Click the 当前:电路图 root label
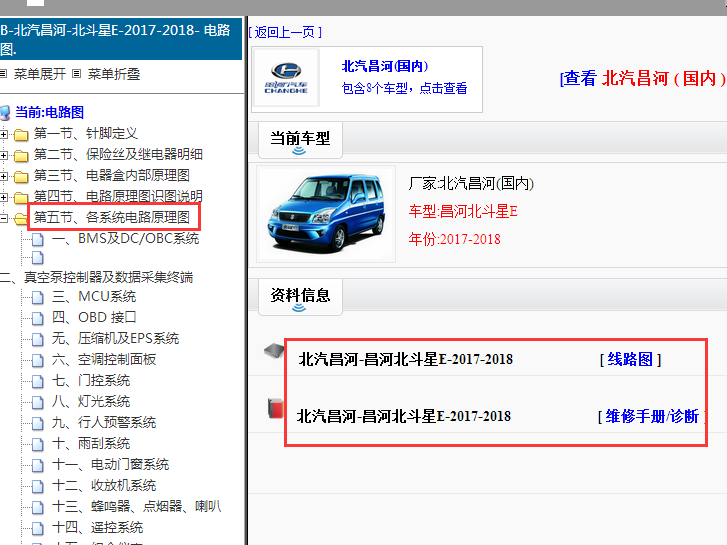 click(x=50, y=112)
